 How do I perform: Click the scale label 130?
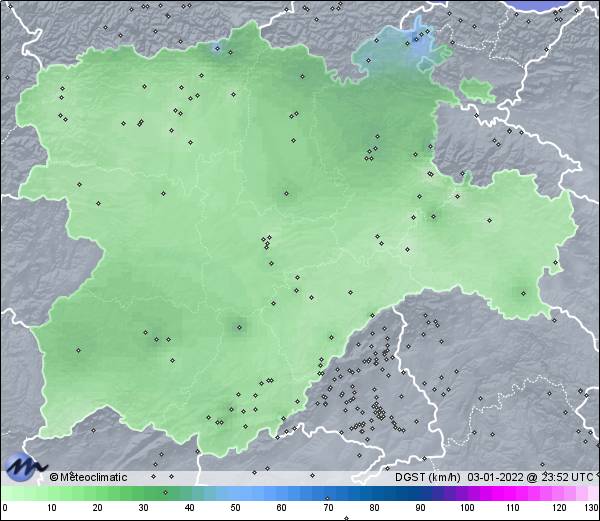click(x=592, y=508)
